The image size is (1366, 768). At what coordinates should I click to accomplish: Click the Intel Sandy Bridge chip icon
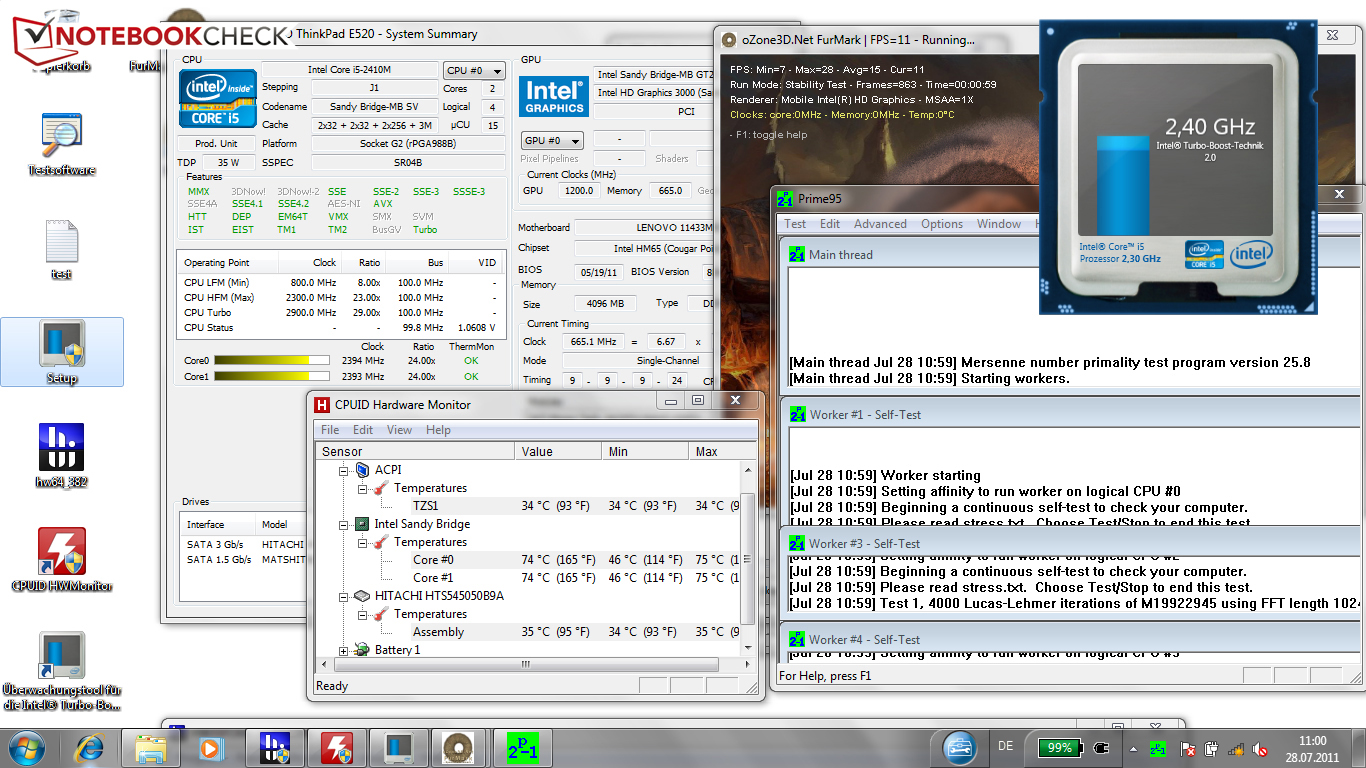[363, 524]
